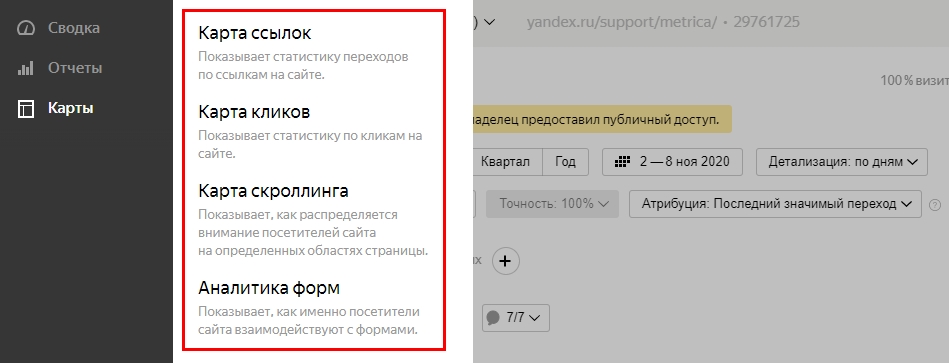Select the Год period button
949x363 pixels.
(x=565, y=162)
